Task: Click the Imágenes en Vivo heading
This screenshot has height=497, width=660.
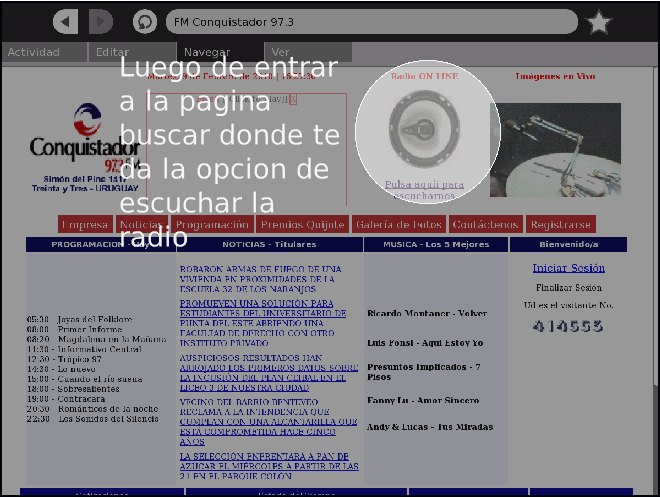Action: click(555, 76)
